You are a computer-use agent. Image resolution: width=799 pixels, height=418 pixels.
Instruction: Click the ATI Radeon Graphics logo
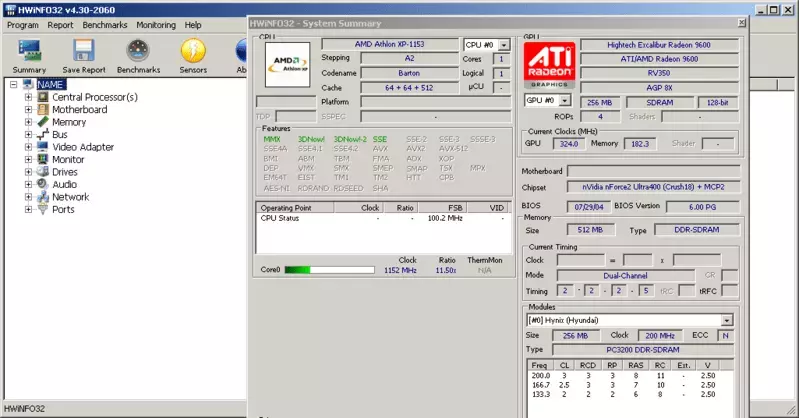(x=549, y=65)
